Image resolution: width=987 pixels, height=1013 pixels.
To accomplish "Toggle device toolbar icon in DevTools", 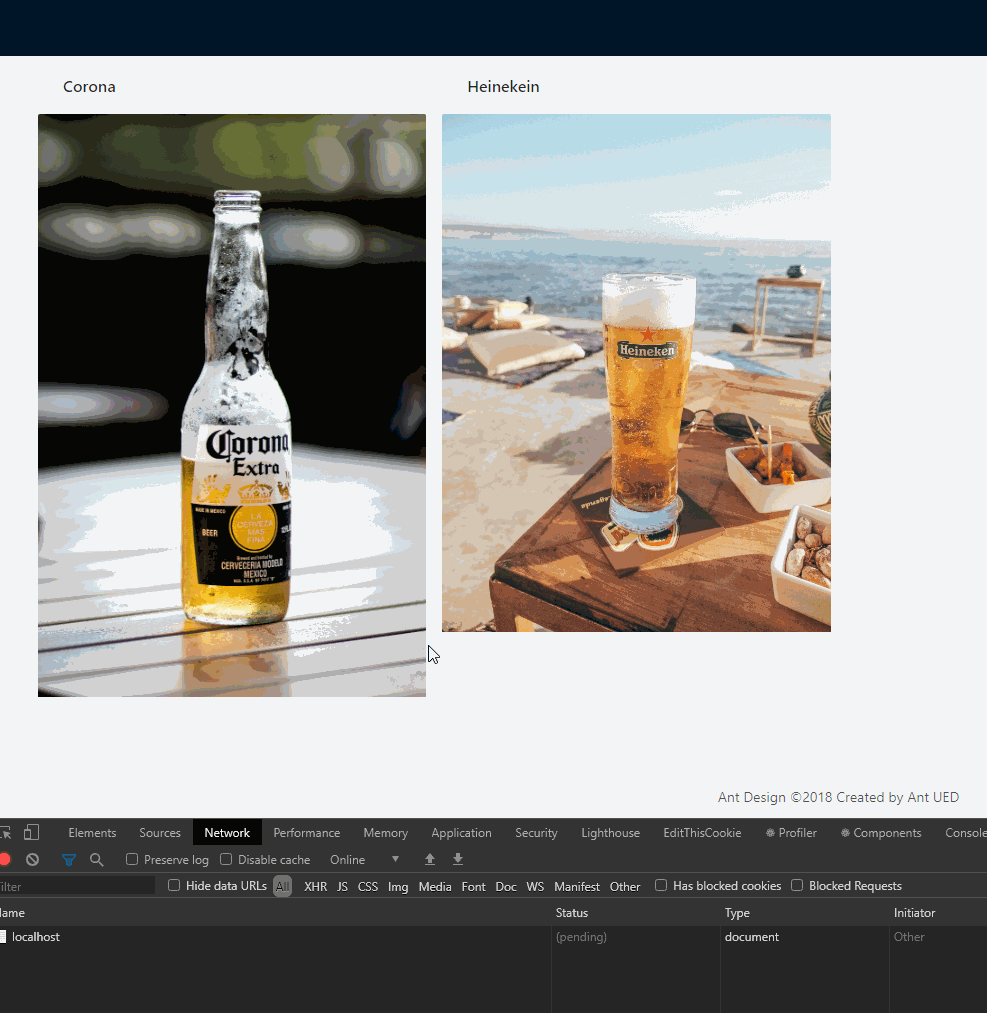I will point(31,832).
